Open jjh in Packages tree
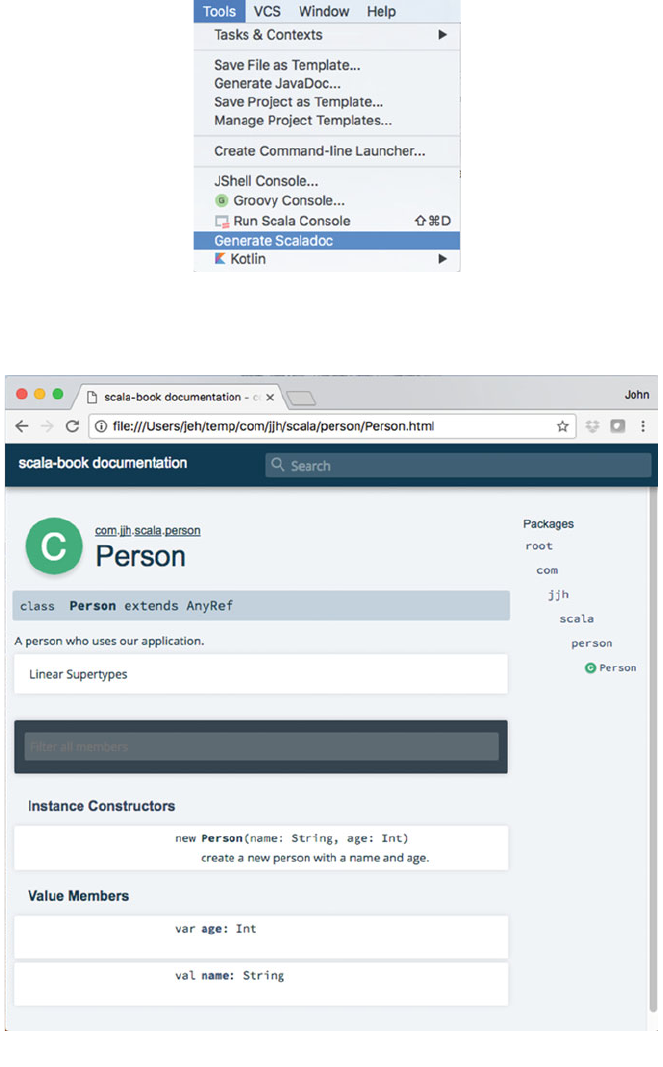 pos(558,595)
